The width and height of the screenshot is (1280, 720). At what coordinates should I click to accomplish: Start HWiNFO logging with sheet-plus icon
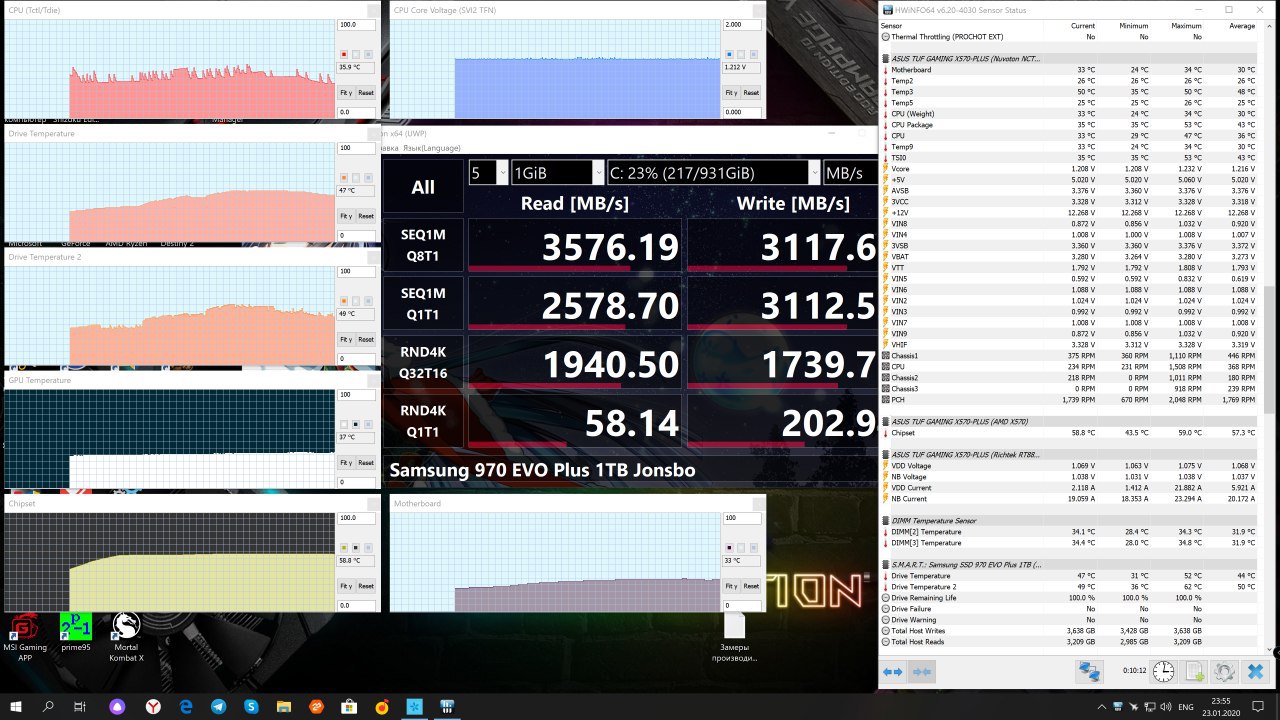[x=1195, y=672]
